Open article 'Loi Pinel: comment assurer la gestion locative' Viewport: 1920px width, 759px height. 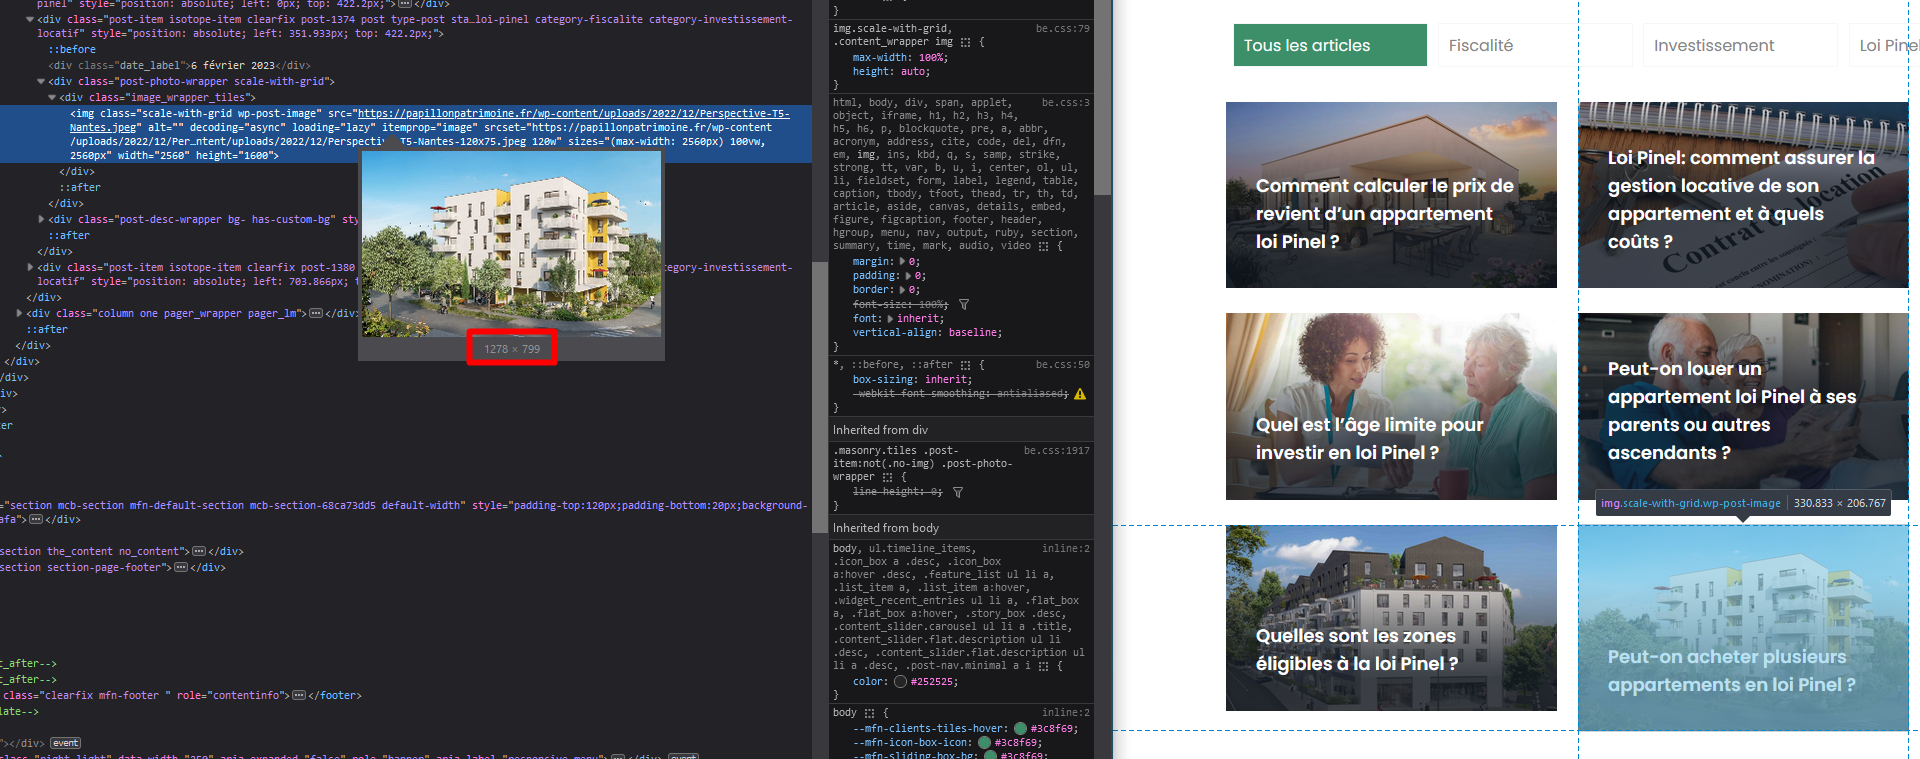coord(1743,195)
